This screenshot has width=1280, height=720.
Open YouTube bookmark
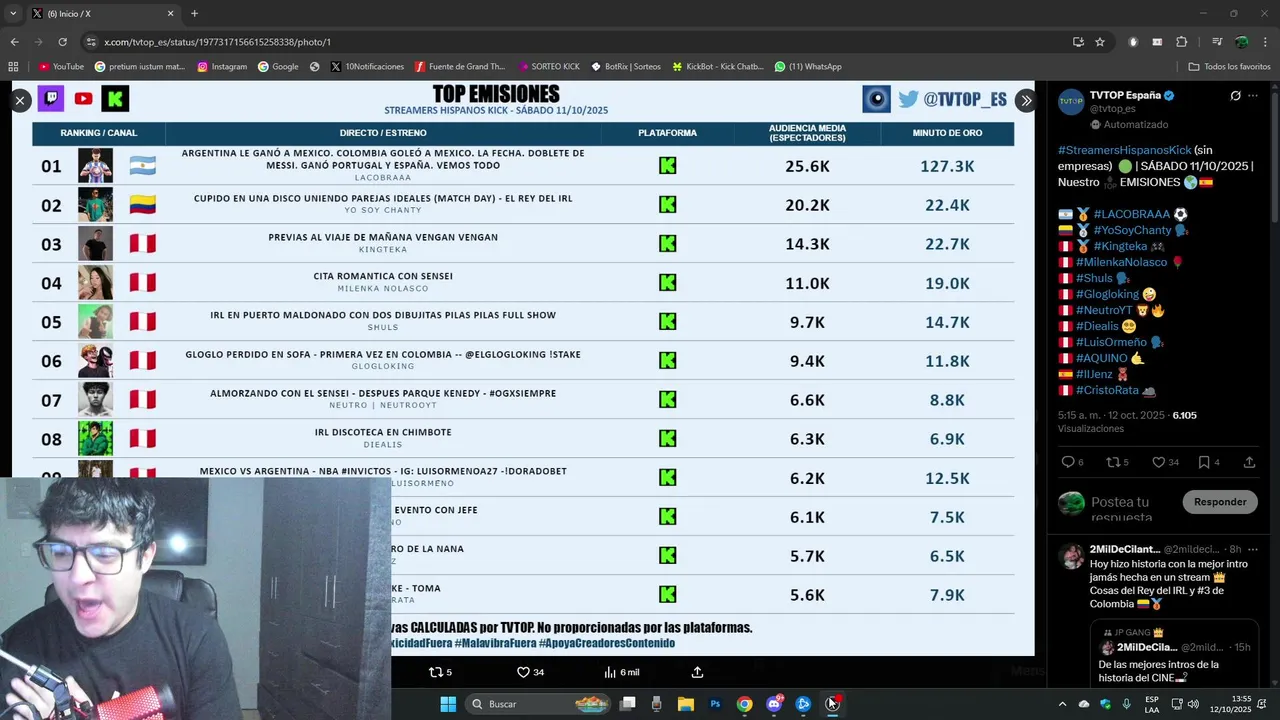[x=61, y=67]
